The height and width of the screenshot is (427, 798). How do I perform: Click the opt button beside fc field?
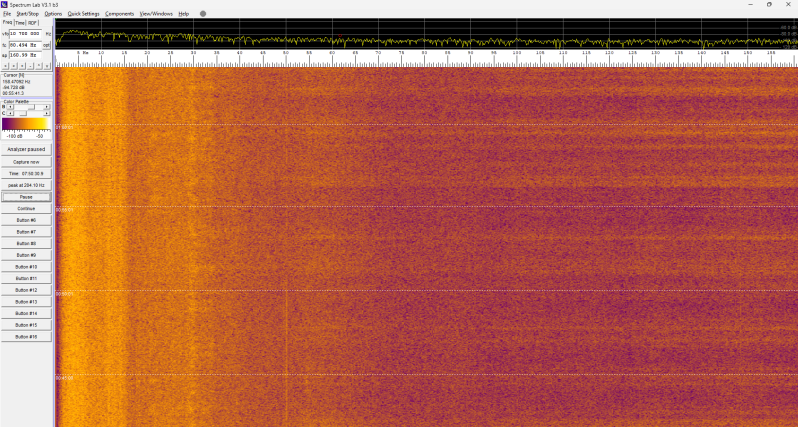click(x=46, y=45)
